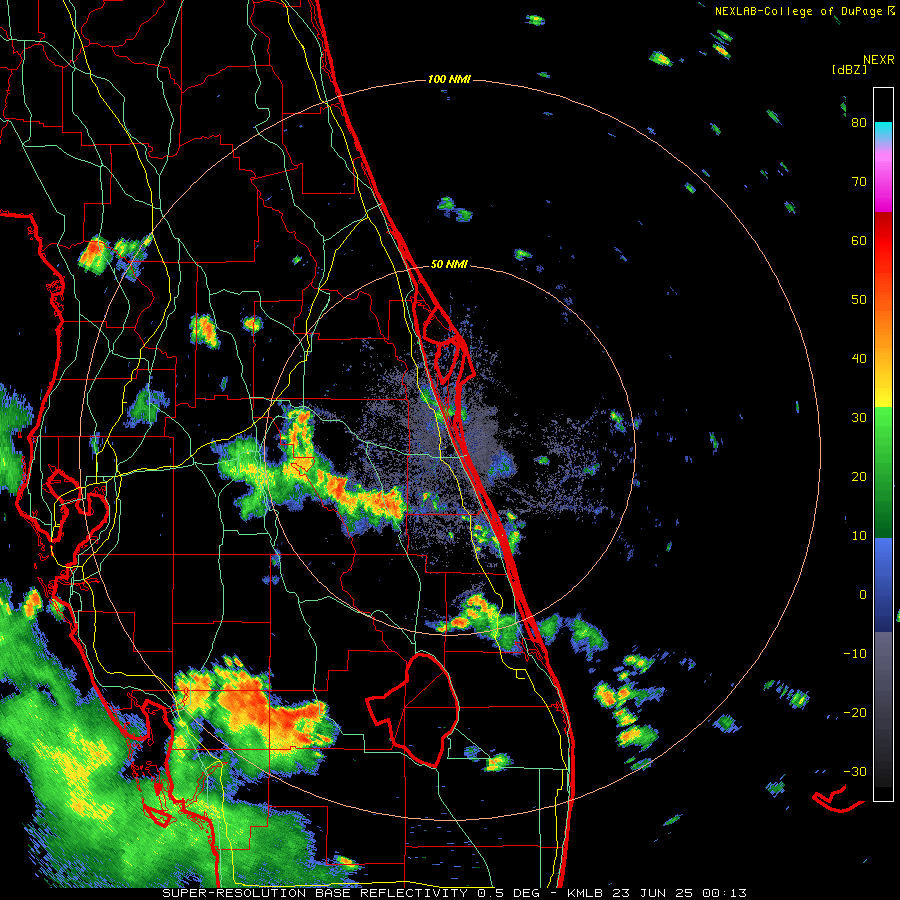Click the -20 value on the dBZ scale
The image size is (900, 900).
[x=855, y=713]
